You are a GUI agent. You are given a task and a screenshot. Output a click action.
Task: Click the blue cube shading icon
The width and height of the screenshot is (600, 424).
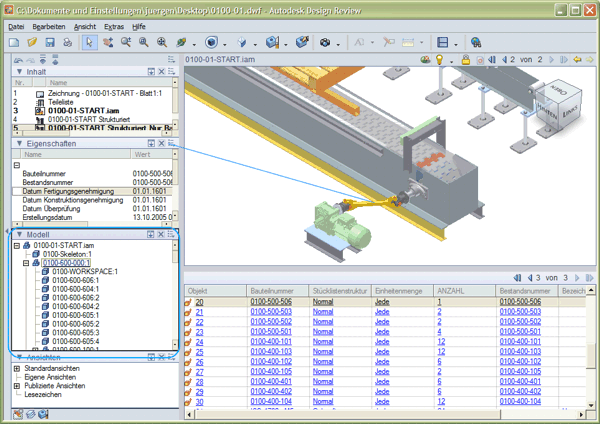(211, 42)
